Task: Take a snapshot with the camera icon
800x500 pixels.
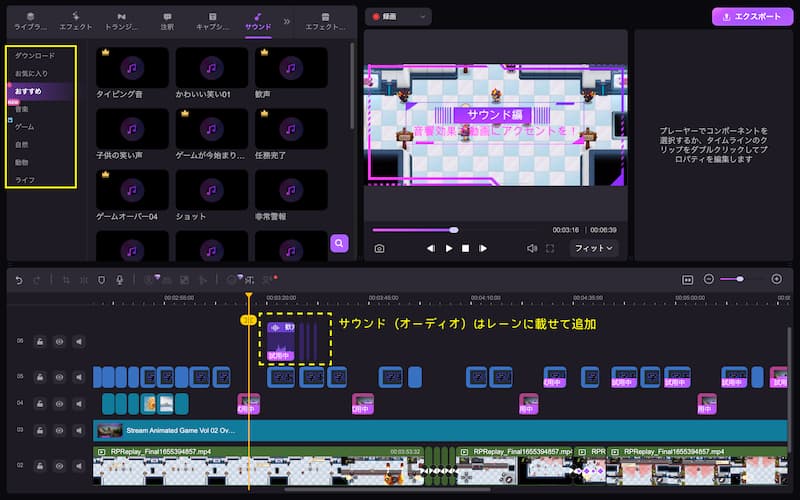Action: (x=379, y=248)
